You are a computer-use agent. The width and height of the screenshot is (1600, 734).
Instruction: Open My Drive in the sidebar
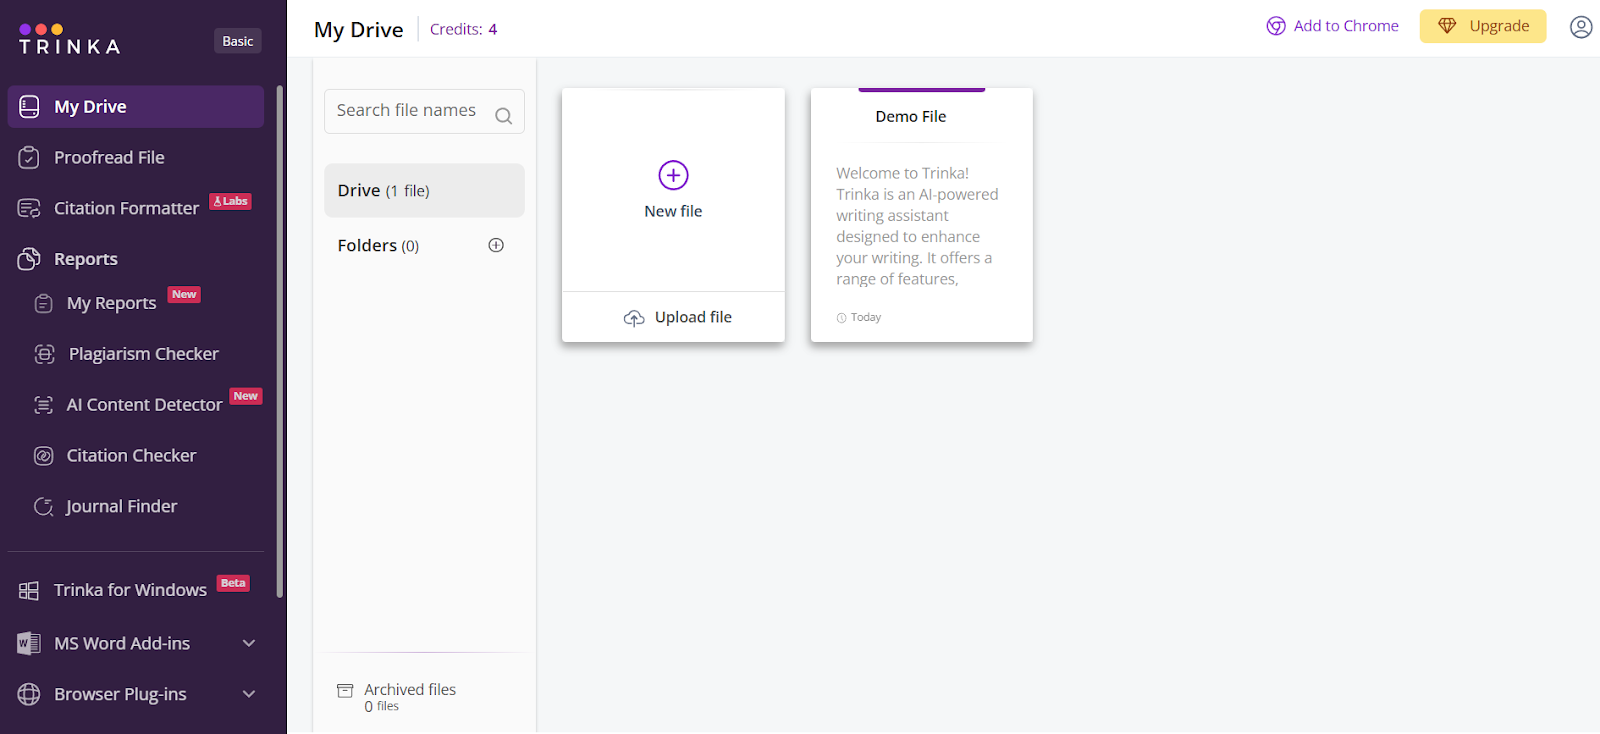[x=136, y=107]
